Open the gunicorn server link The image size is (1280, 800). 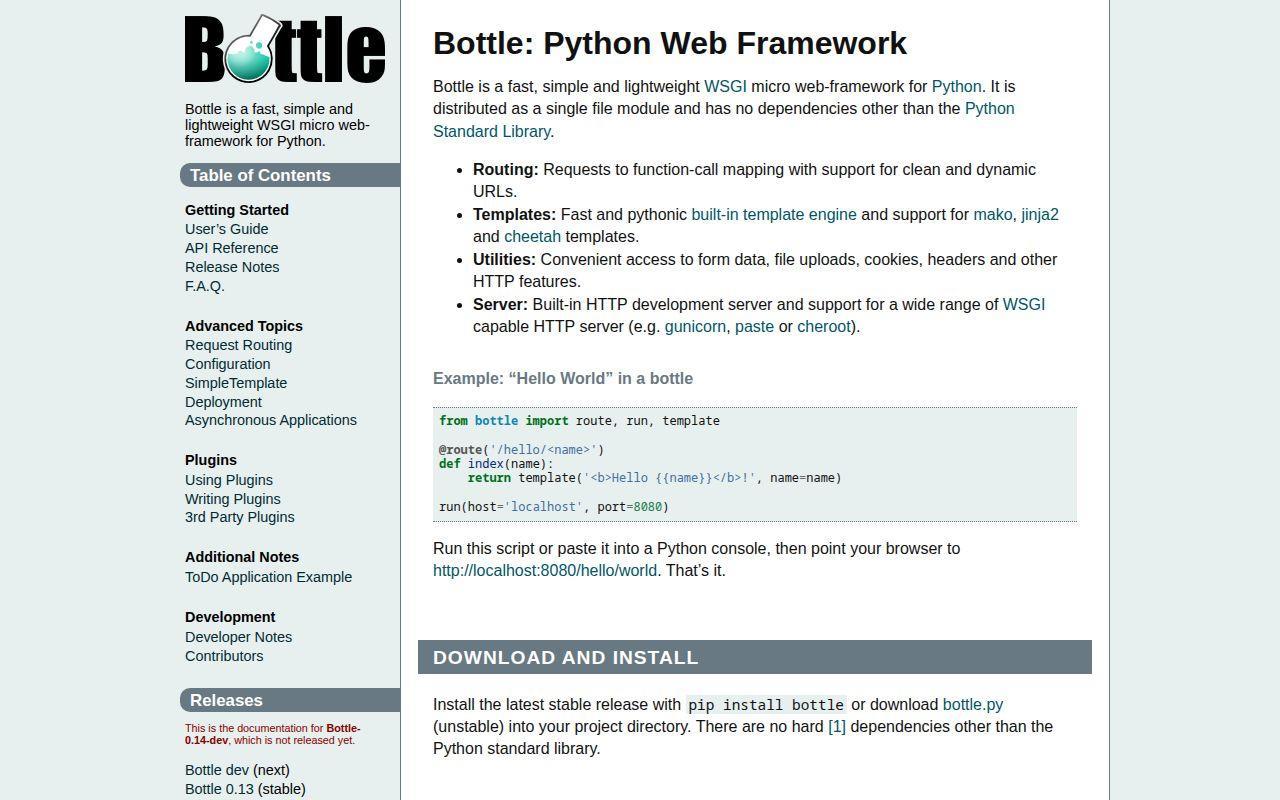(695, 327)
